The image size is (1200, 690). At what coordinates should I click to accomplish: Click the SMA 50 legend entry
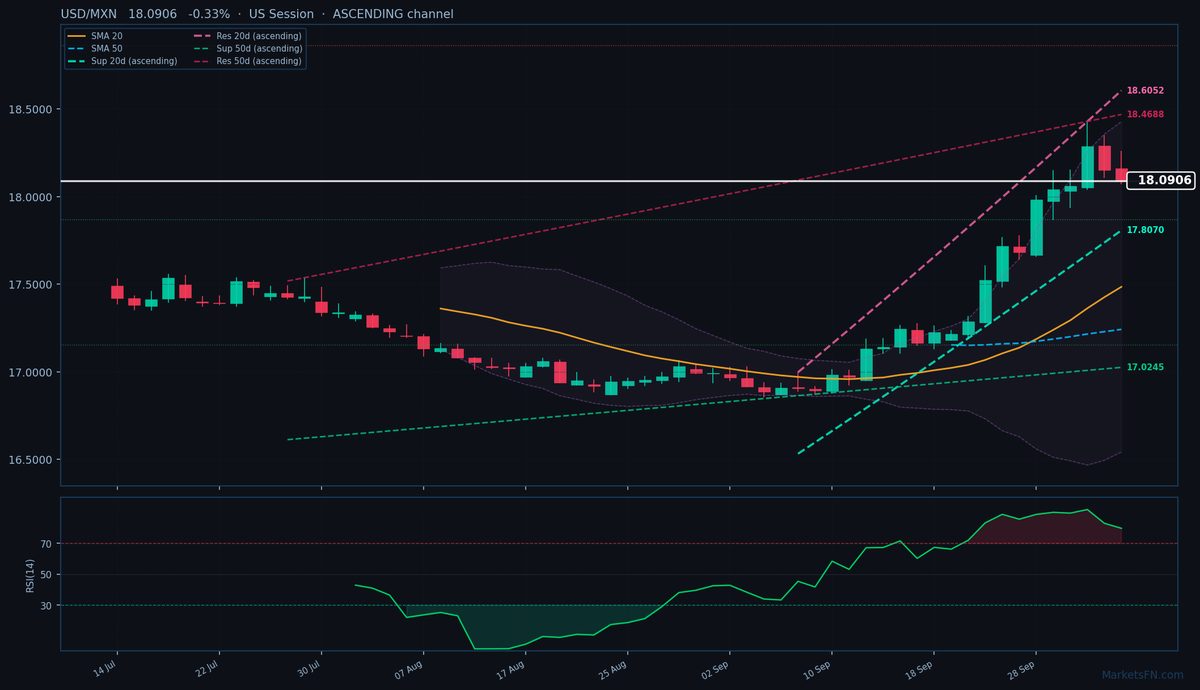coord(96,48)
